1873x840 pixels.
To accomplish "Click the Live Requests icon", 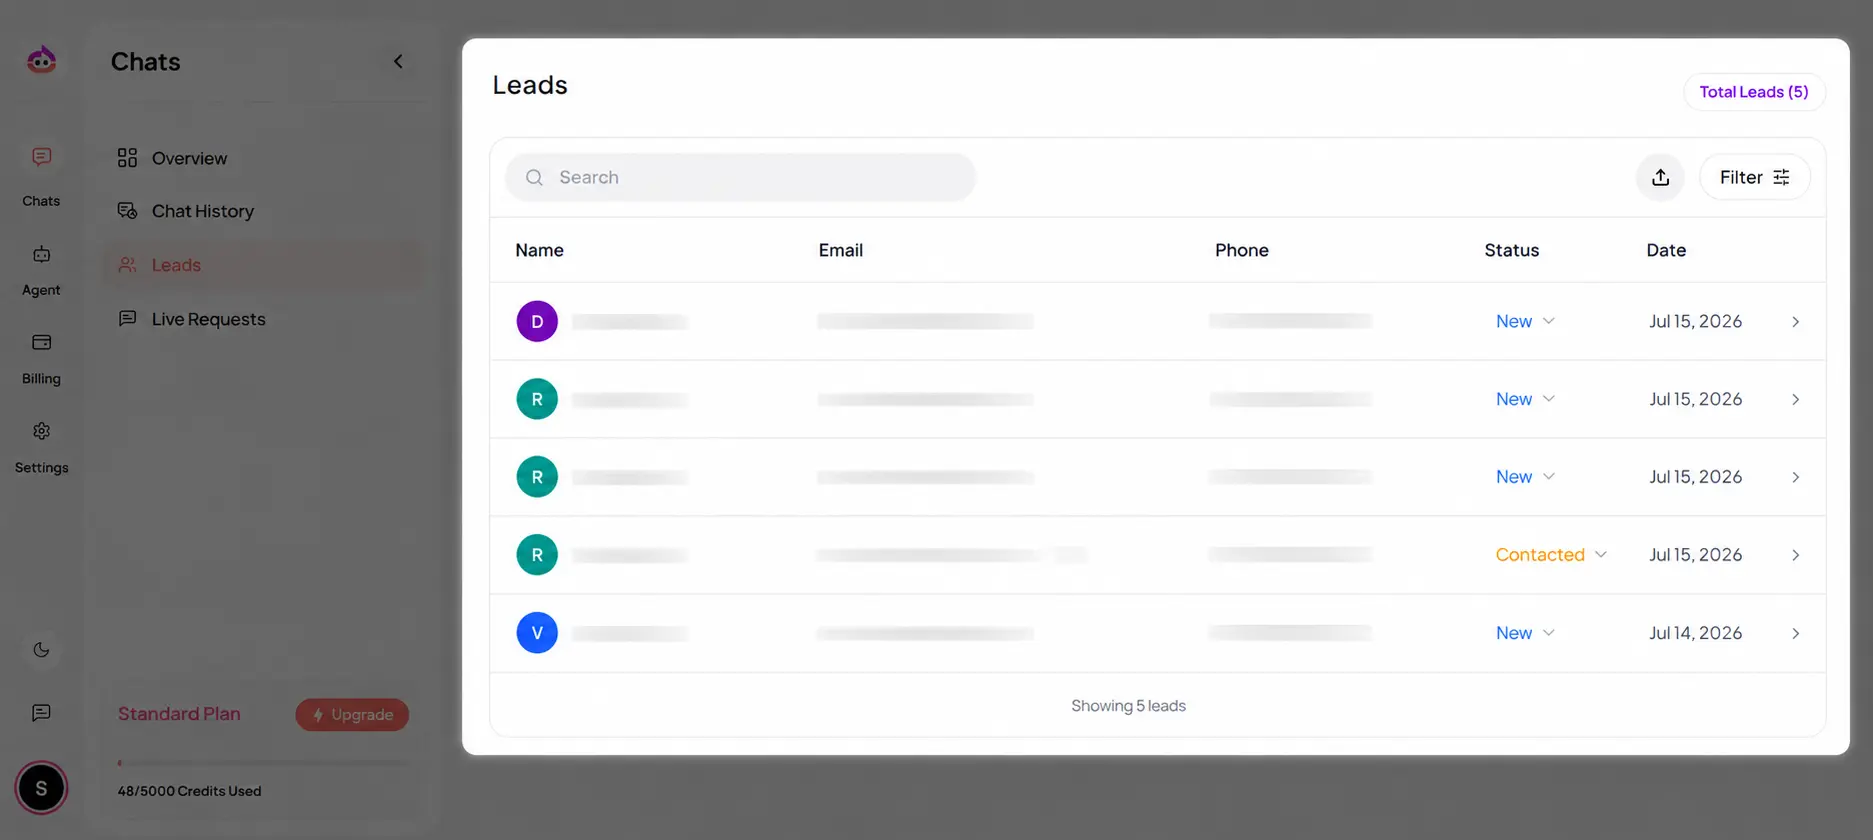I will pyautogui.click(x=127, y=319).
